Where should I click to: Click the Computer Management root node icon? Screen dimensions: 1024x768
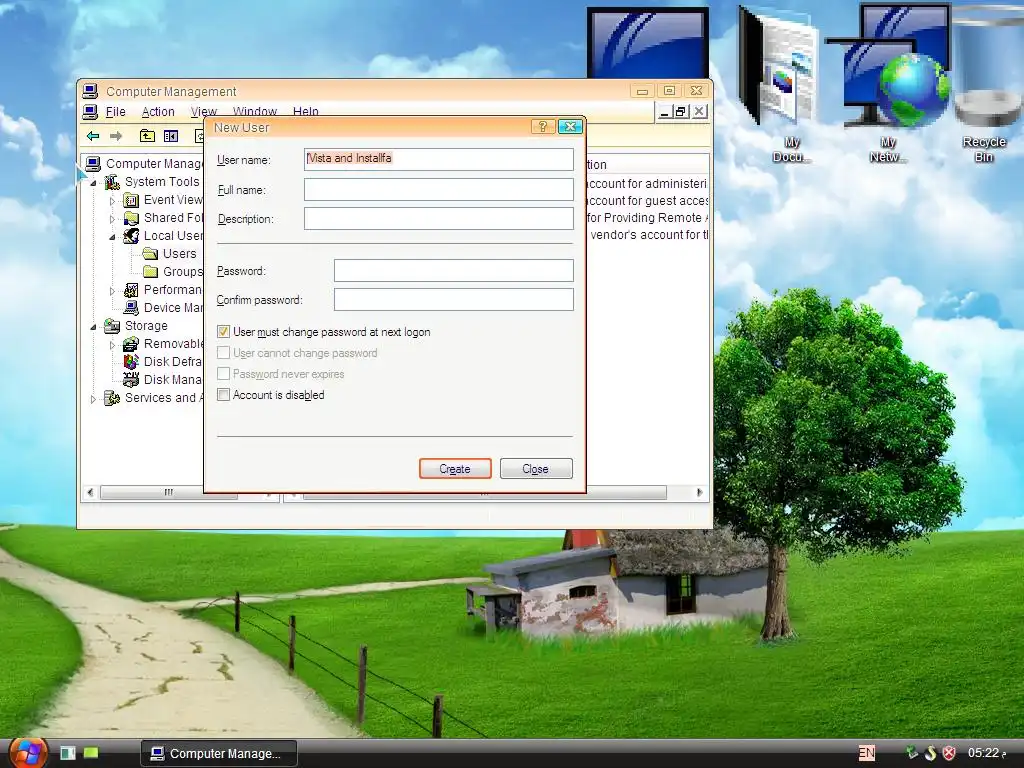[x=93, y=163]
